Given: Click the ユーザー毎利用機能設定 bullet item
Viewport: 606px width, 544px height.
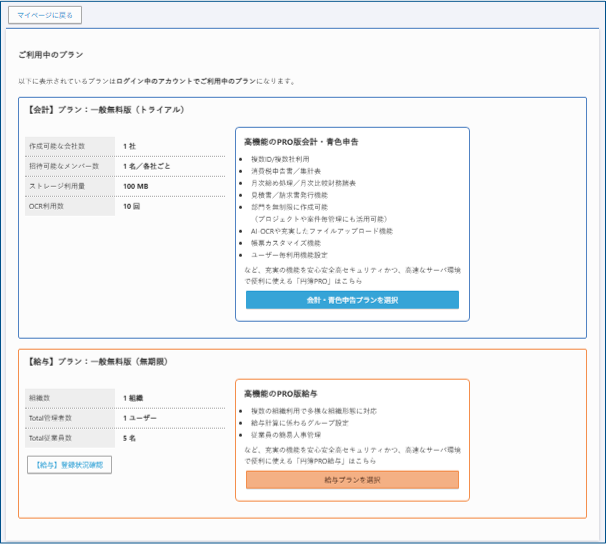Looking at the screenshot, I should point(297,254).
